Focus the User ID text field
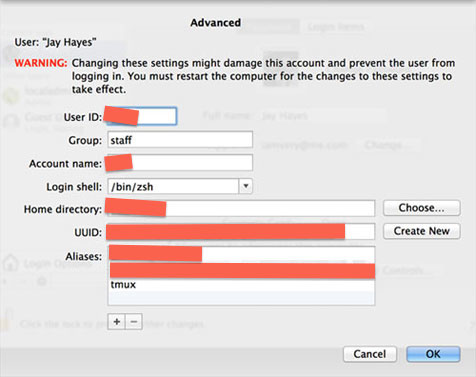The width and height of the screenshot is (476, 377). click(x=142, y=116)
